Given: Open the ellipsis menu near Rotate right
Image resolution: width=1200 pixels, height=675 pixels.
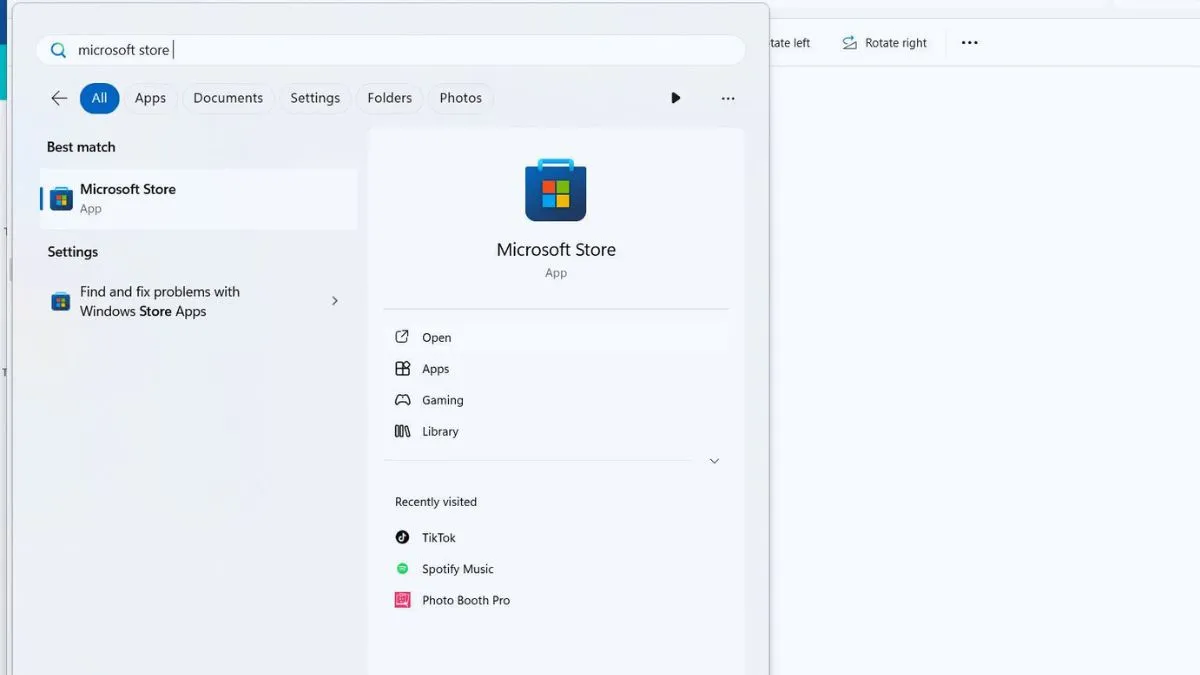Looking at the screenshot, I should [x=968, y=42].
